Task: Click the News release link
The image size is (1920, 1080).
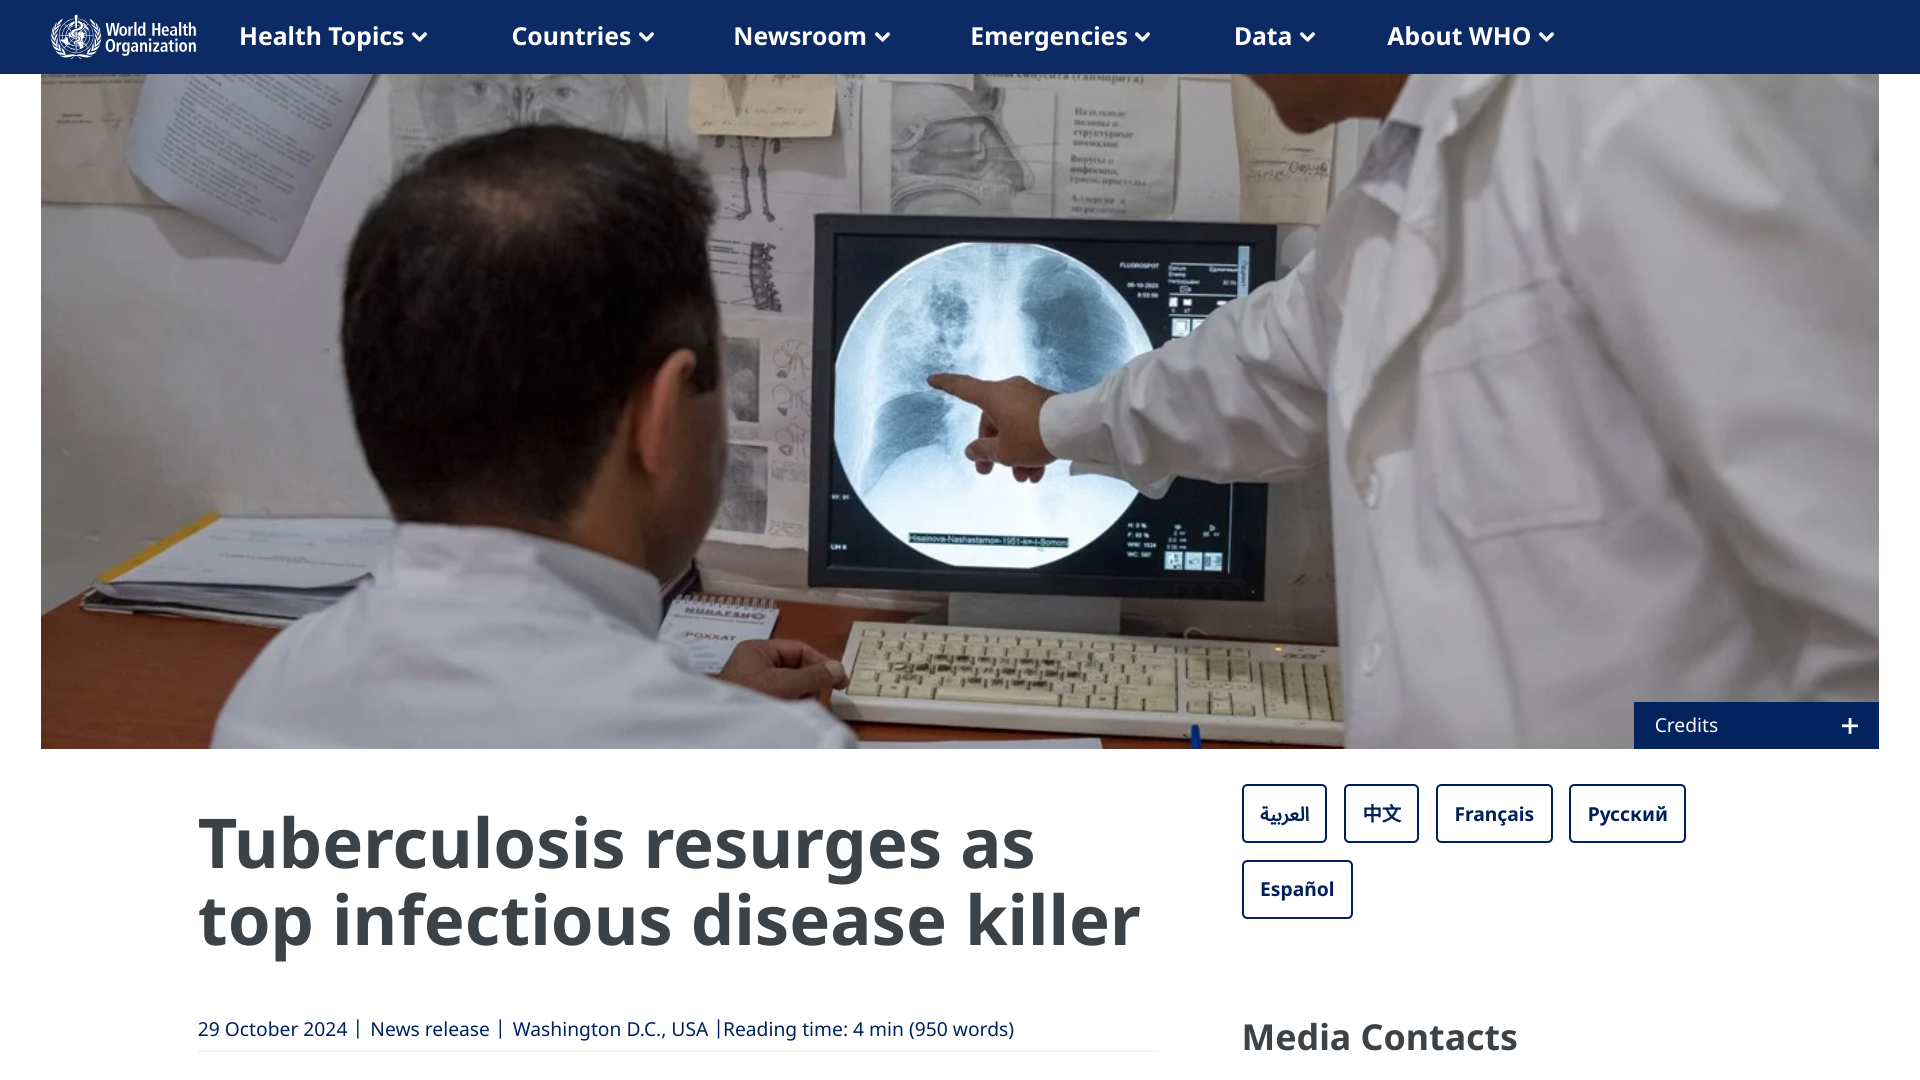Action: (x=430, y=1029)
